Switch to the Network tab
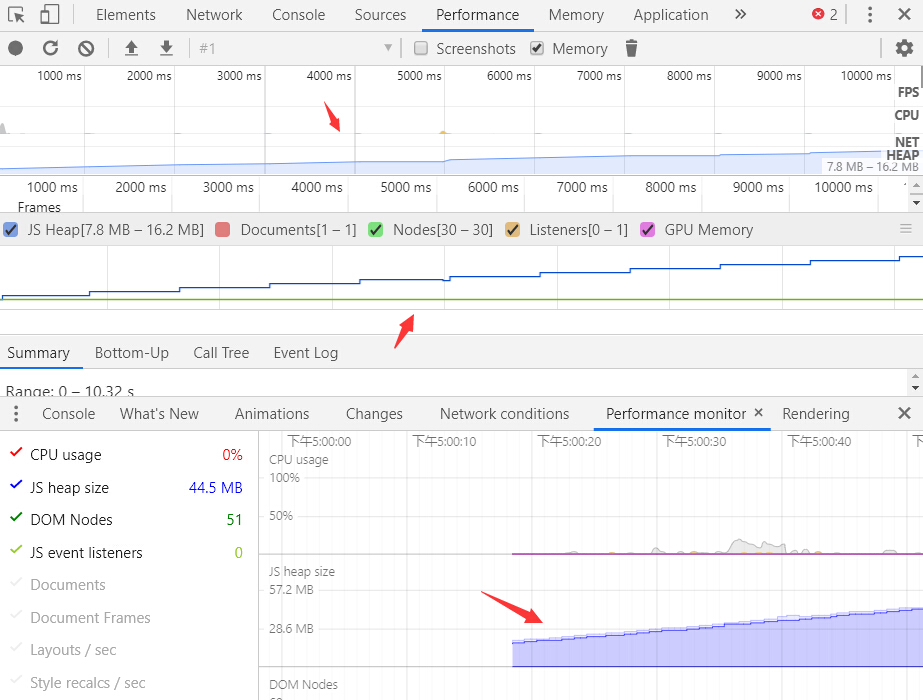 click(214, 15)
